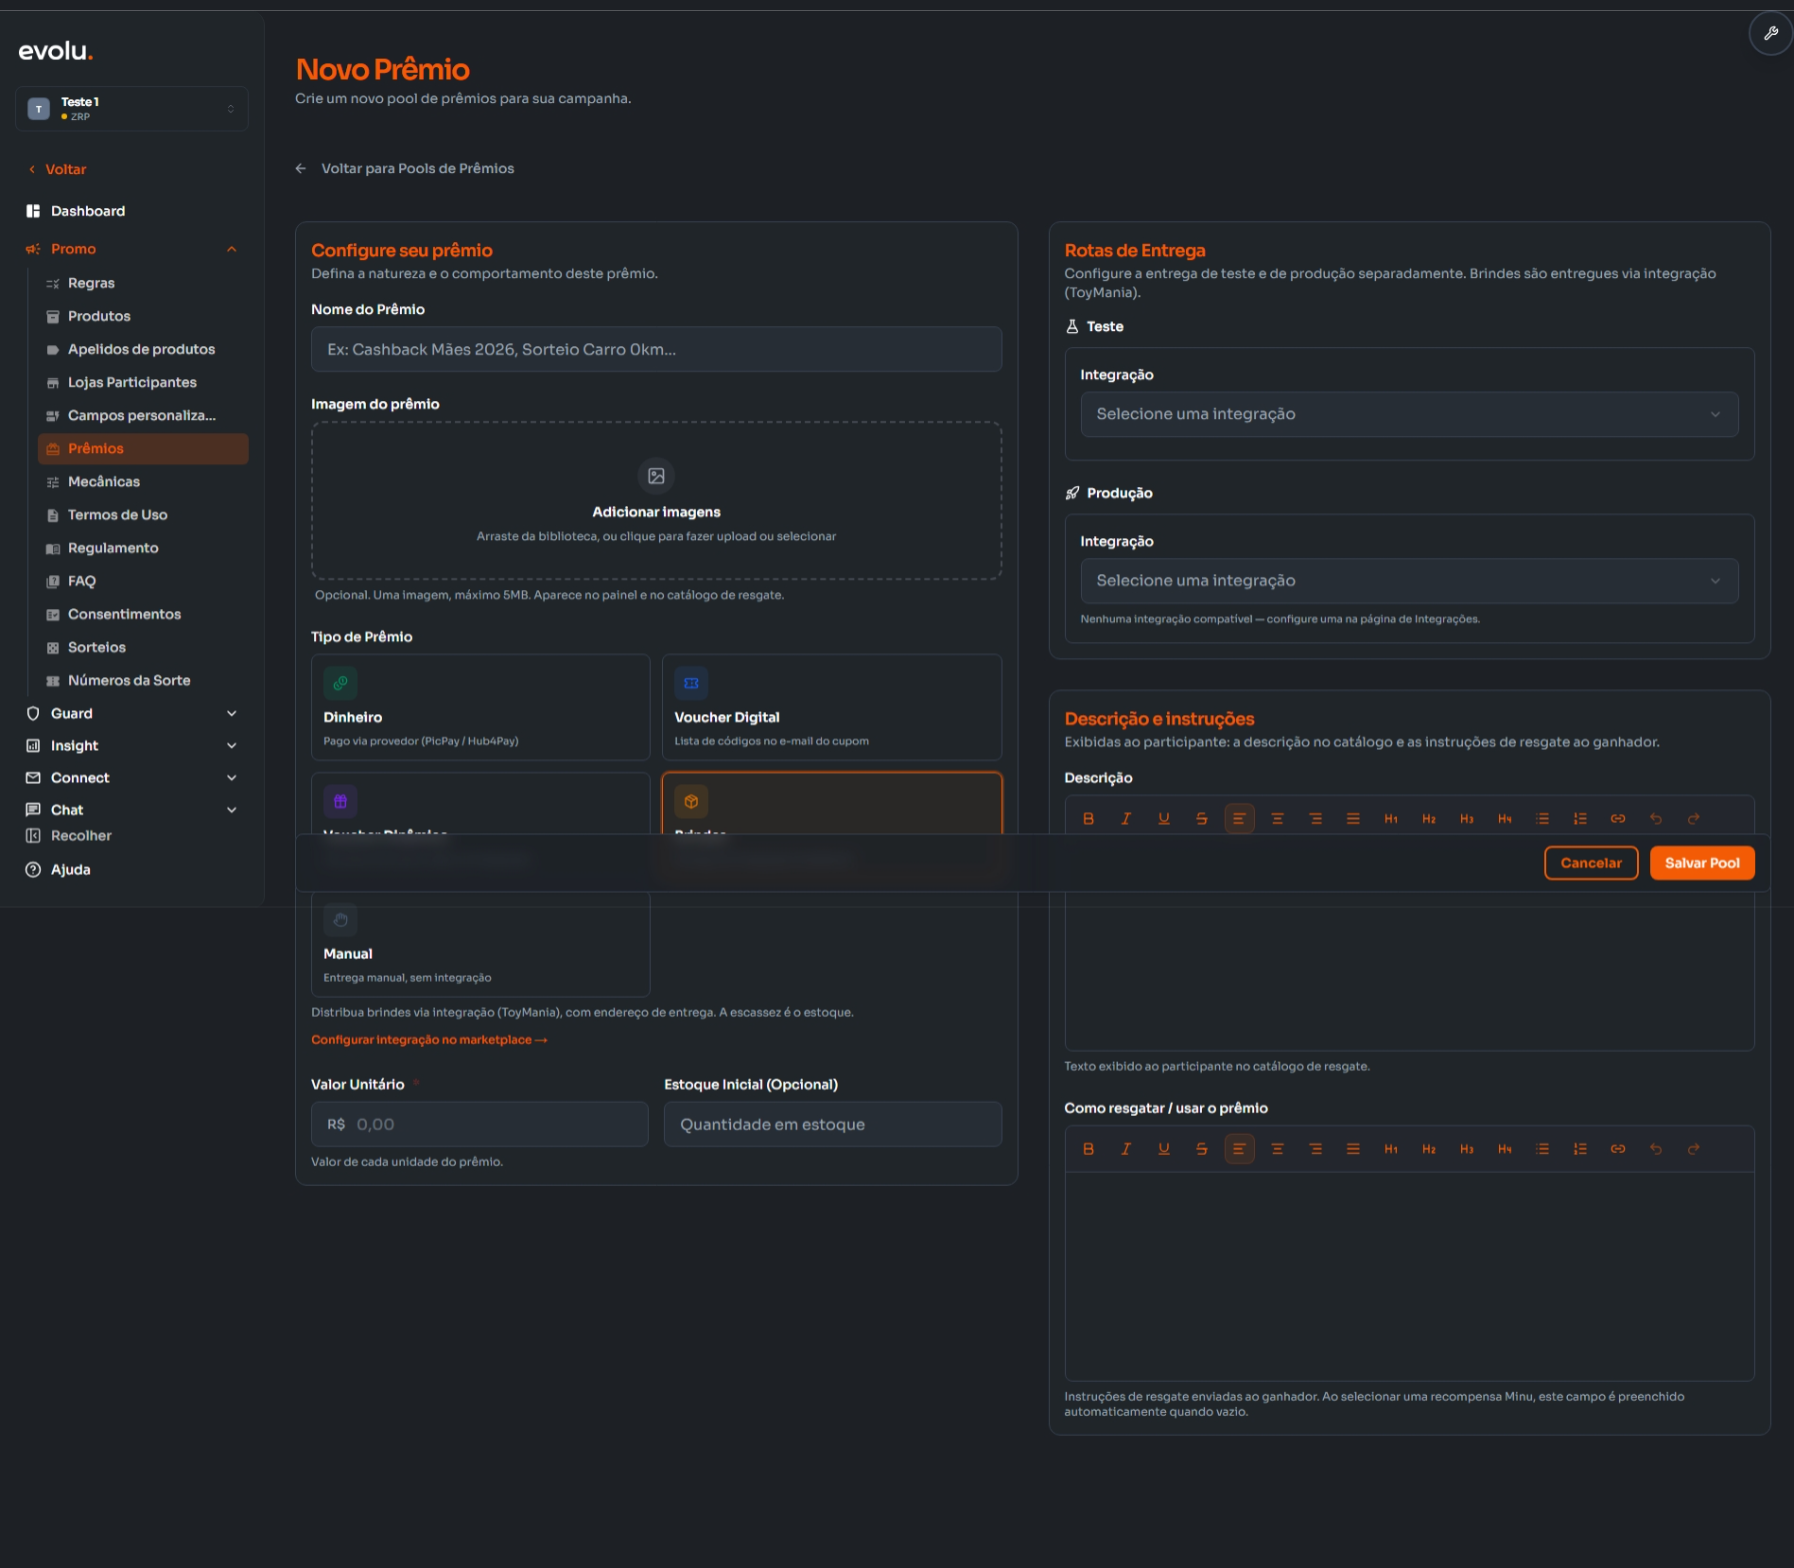Follow Configurar integração no marketplace link
This screenshot has height=1568, width=1794.
[429, 1040]
